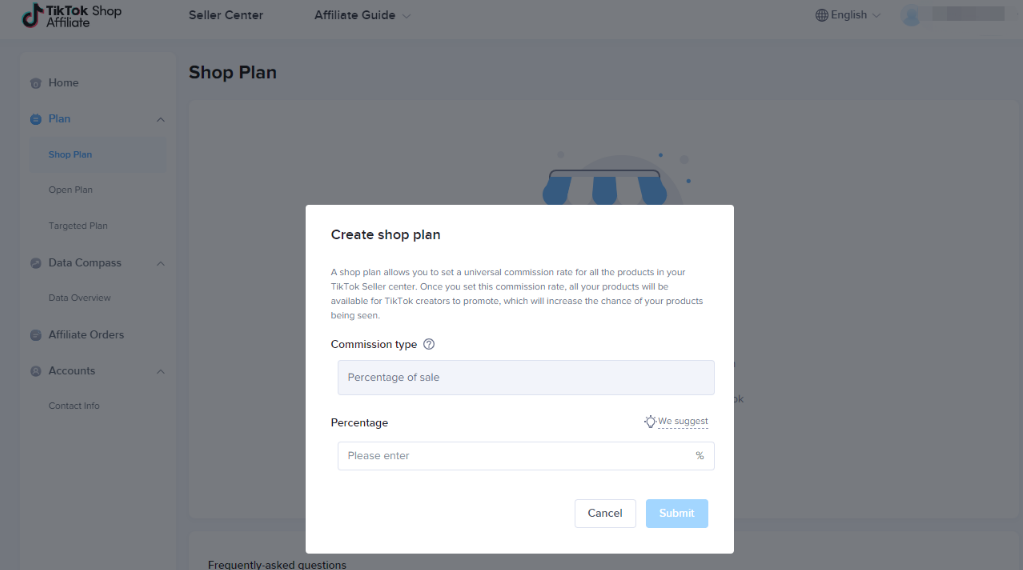
Task: Collapse the Data Compass section chevron
Action: (161, 263)
